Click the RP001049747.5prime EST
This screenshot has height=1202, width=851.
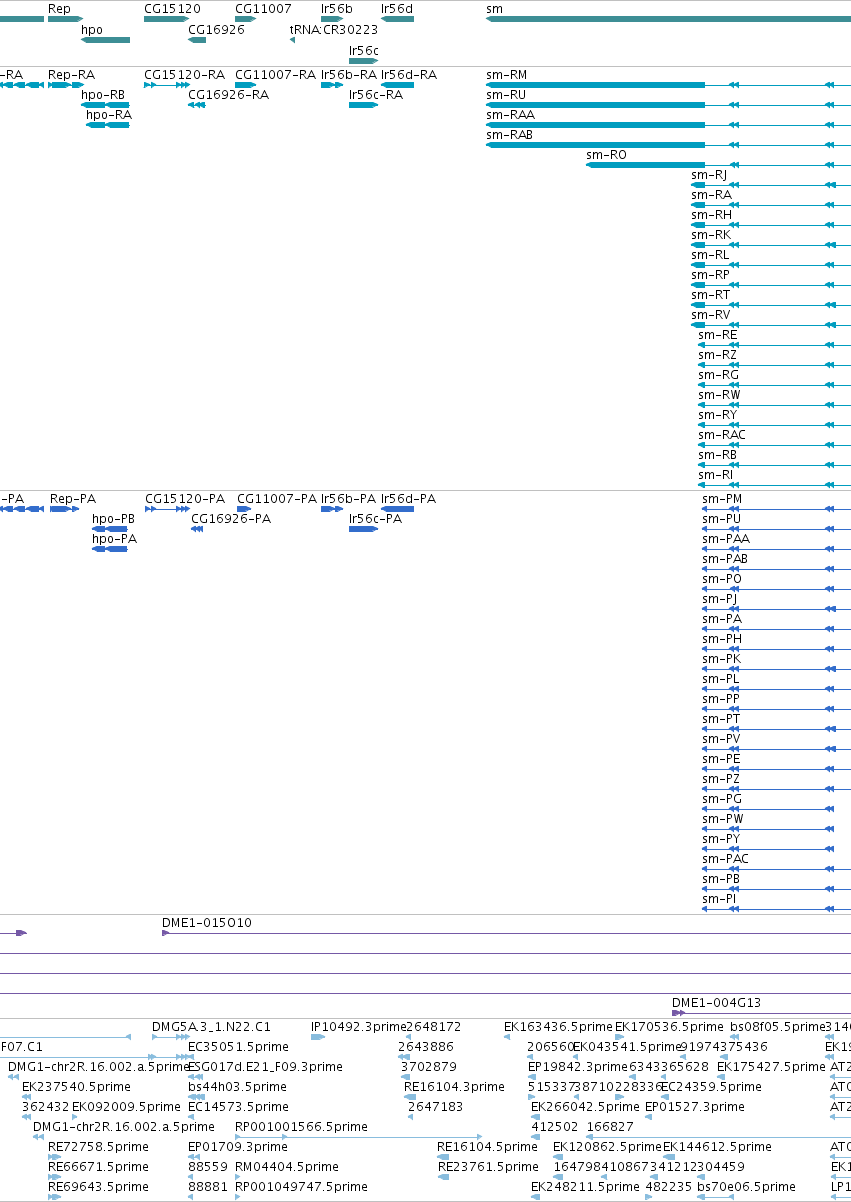point(240,1197)
